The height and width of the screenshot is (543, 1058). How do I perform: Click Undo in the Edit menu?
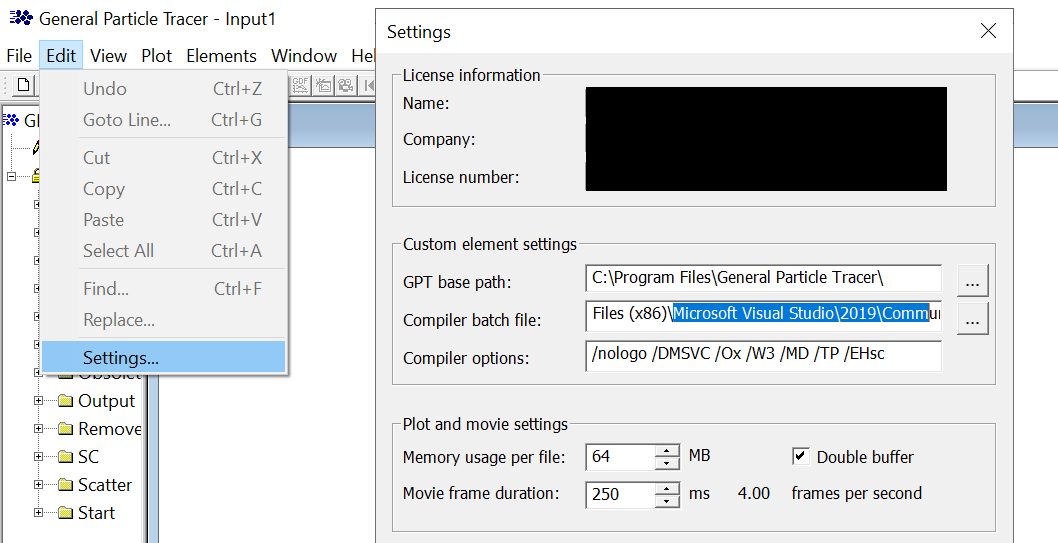[x=163, y=88]
